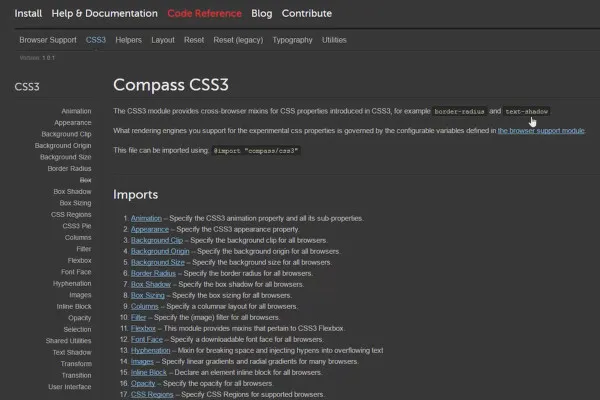Viewport: 600px width, 400px height.
Task: Follow the Font Face link in Imports list
Action: (x=147, y=340)
